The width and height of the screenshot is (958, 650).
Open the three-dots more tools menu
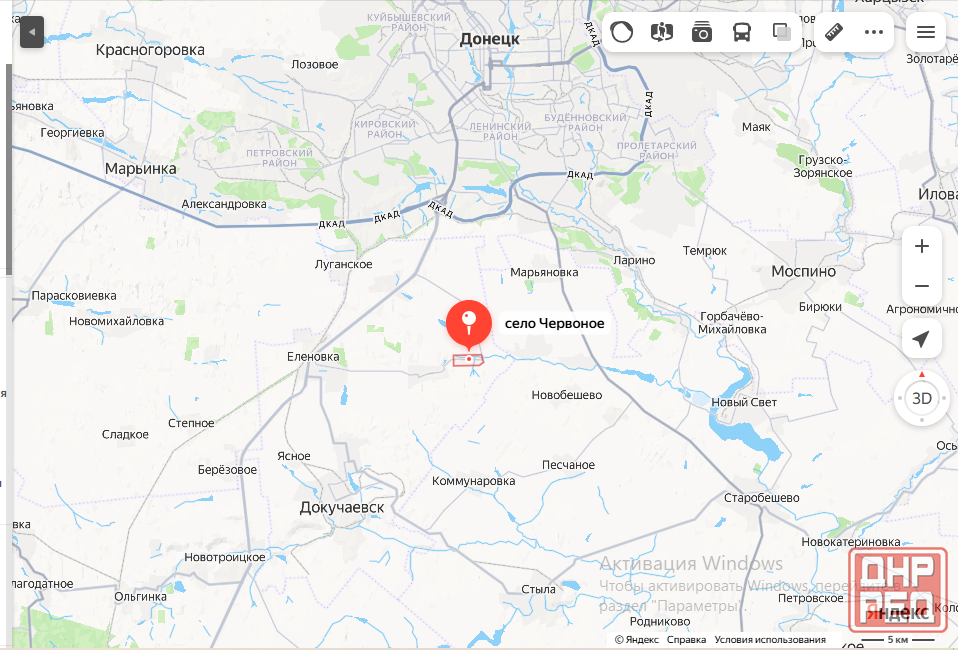(874, 32)
